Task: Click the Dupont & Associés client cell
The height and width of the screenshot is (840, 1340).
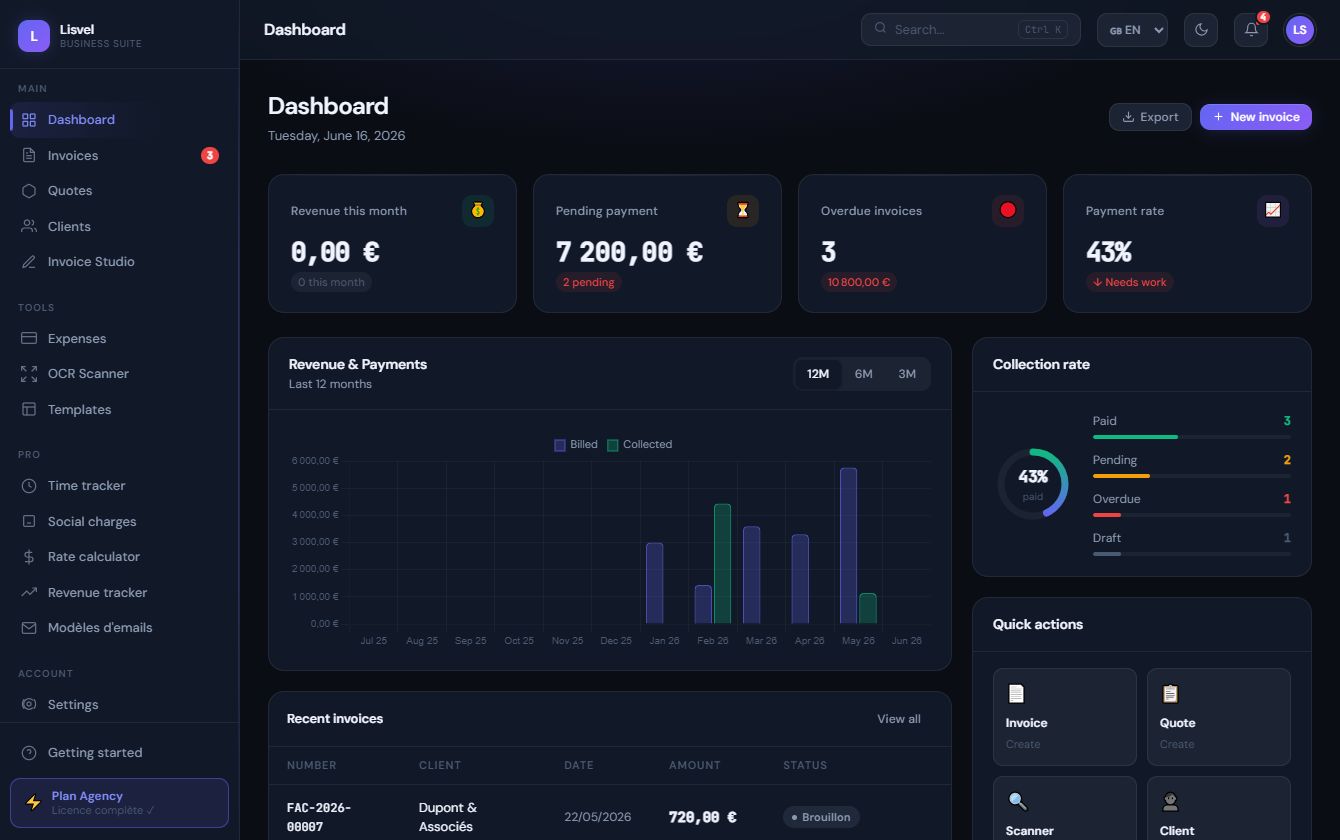Action: pos(448,817)
